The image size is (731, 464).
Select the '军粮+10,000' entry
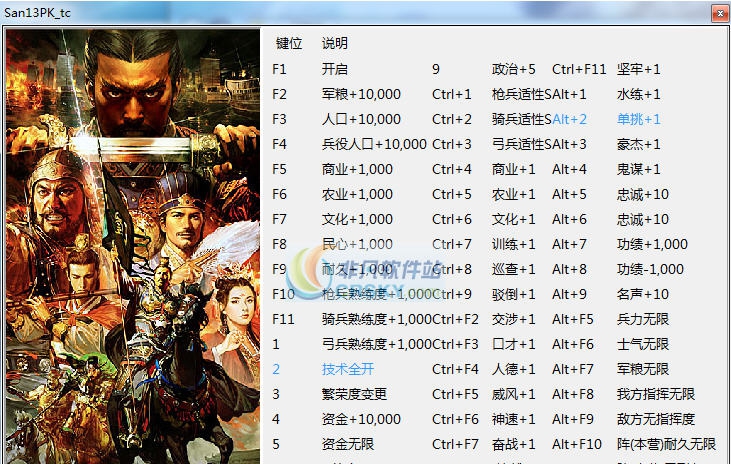(361, 94)
